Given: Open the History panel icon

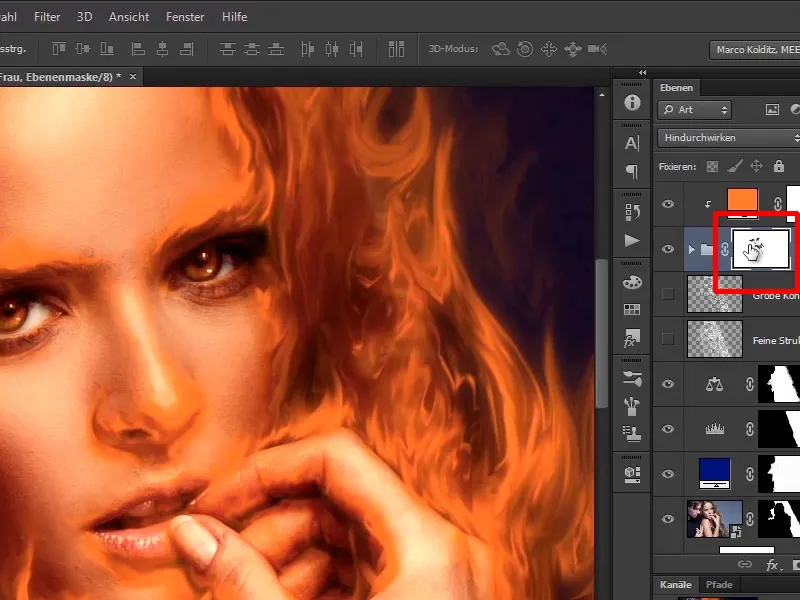Looking at the screenshot, I should click(632, 212).
